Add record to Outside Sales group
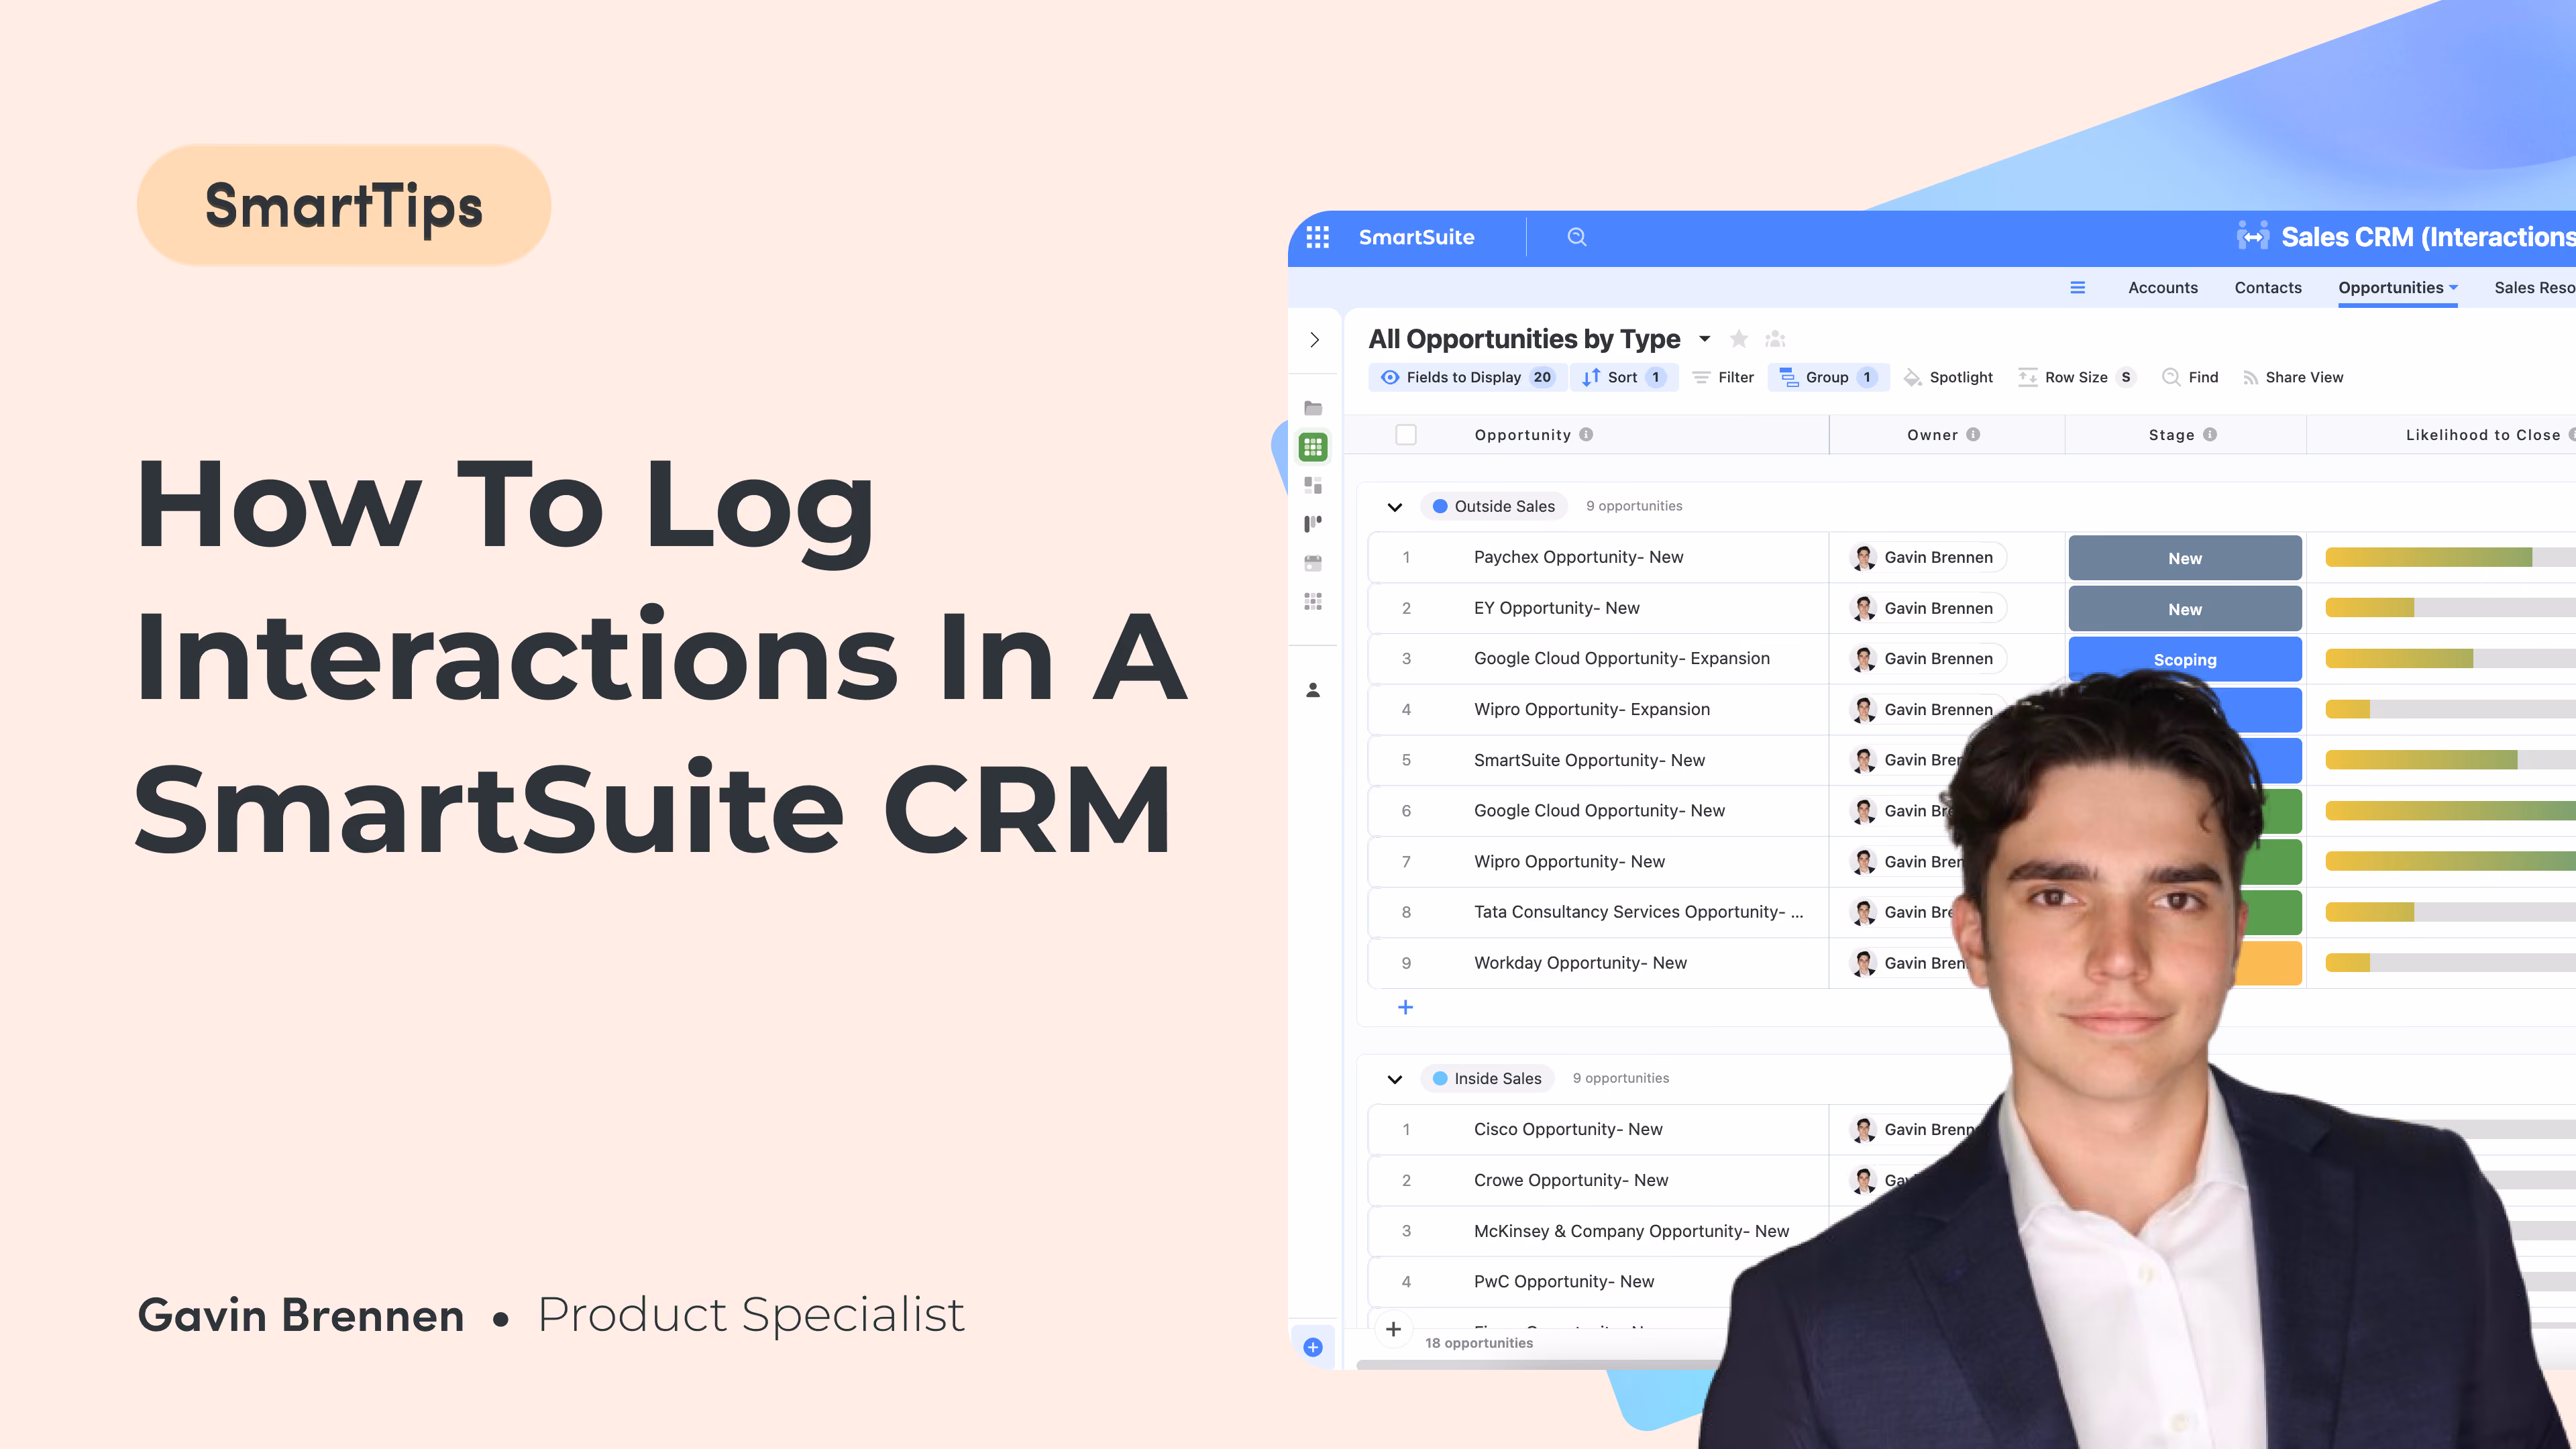Image resolution: width=2576 pixels, height=1449 pixels. [x=1405, y=1007]
